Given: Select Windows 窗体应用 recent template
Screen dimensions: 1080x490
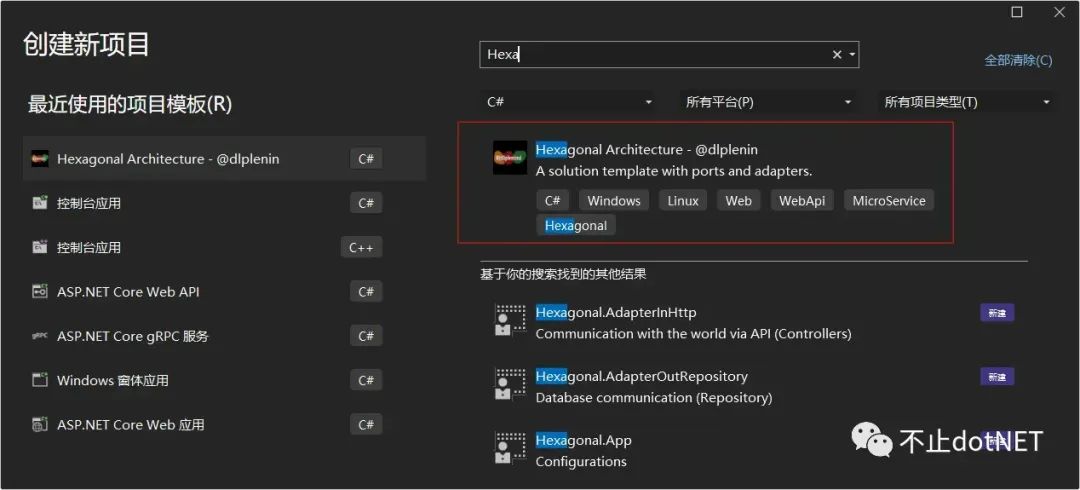Looking at the screenshot, I should tap(225, 380).
